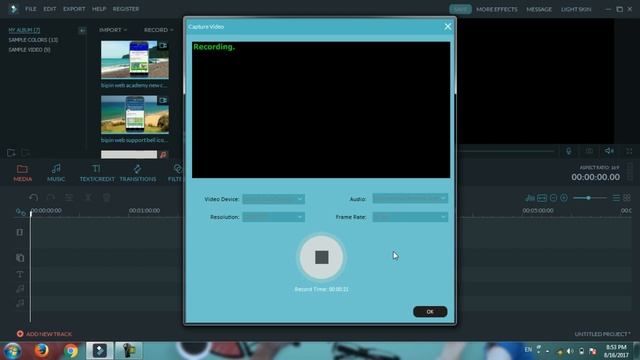Viewport: 640px width, 360px height.
Task: Open MORE EFFECTS link
Action: [497, 9]
